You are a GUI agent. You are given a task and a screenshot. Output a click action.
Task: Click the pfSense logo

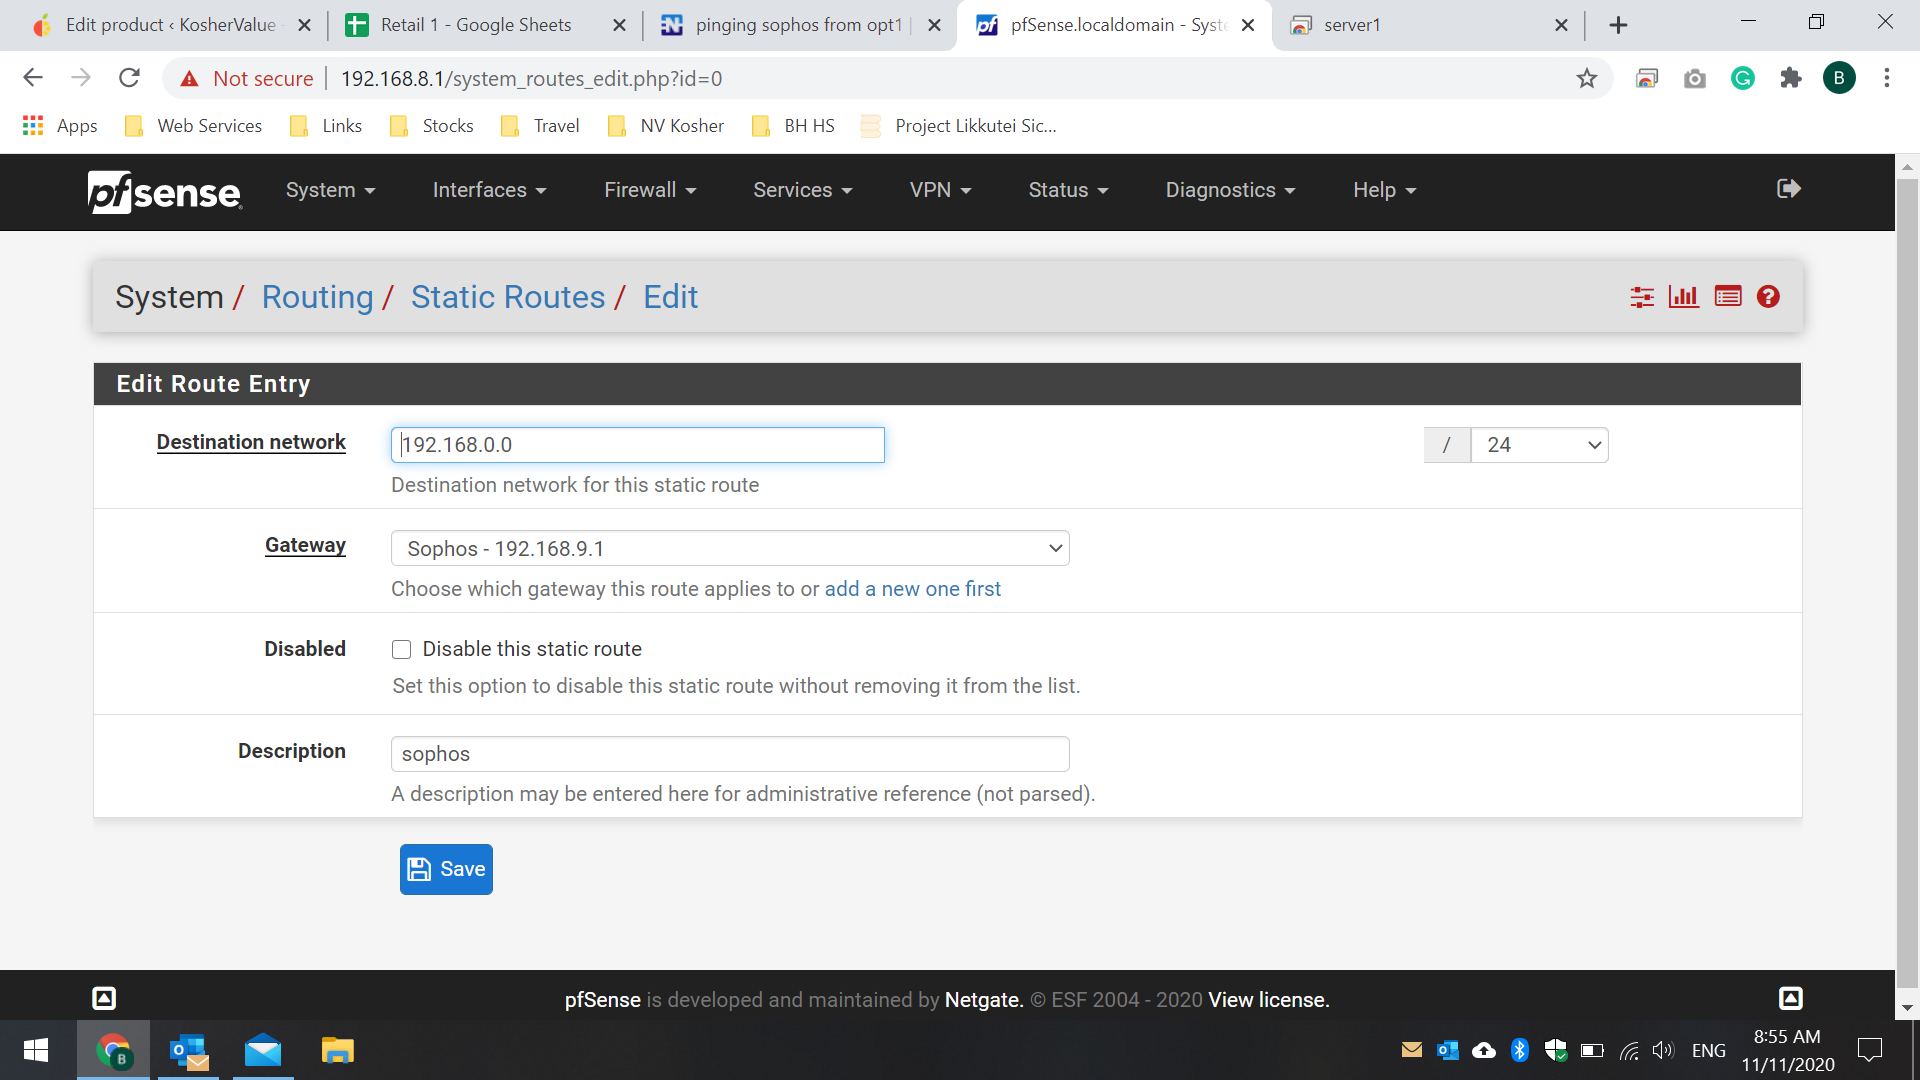[x=165, y=191]
